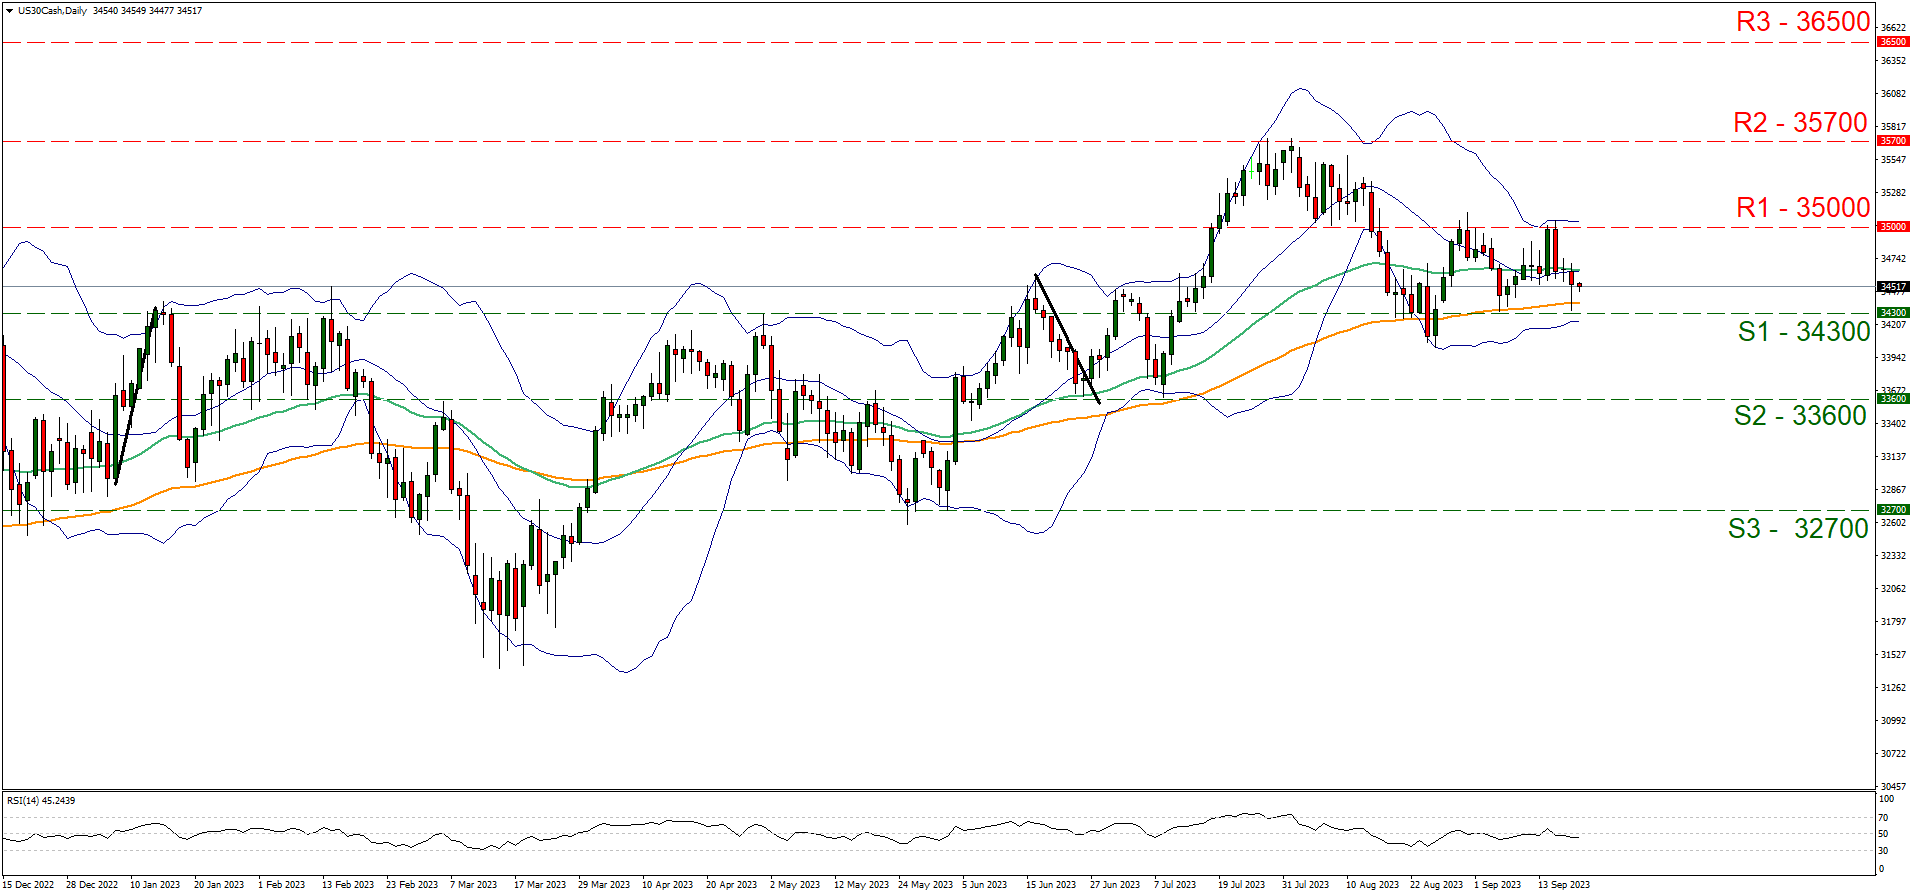Screen dimensions: 1916x896
Task: Select the red 36500 price tag
Action: coord(1892,42)
